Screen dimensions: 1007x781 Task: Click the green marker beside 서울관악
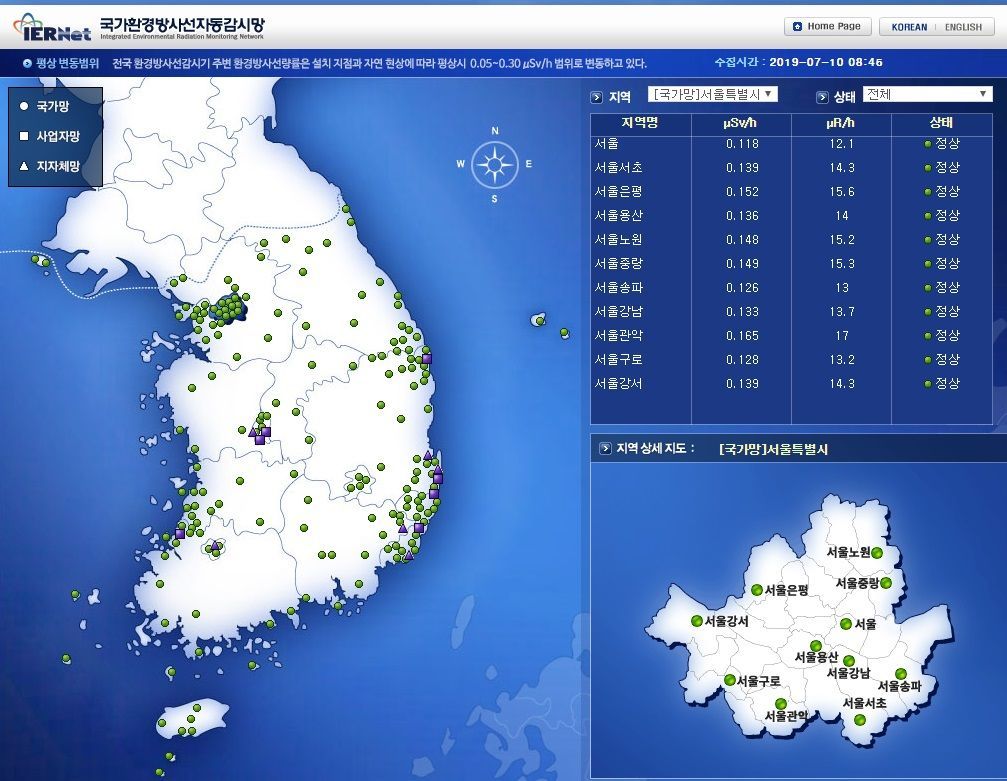pyautogui.click(x=781, y=704)
